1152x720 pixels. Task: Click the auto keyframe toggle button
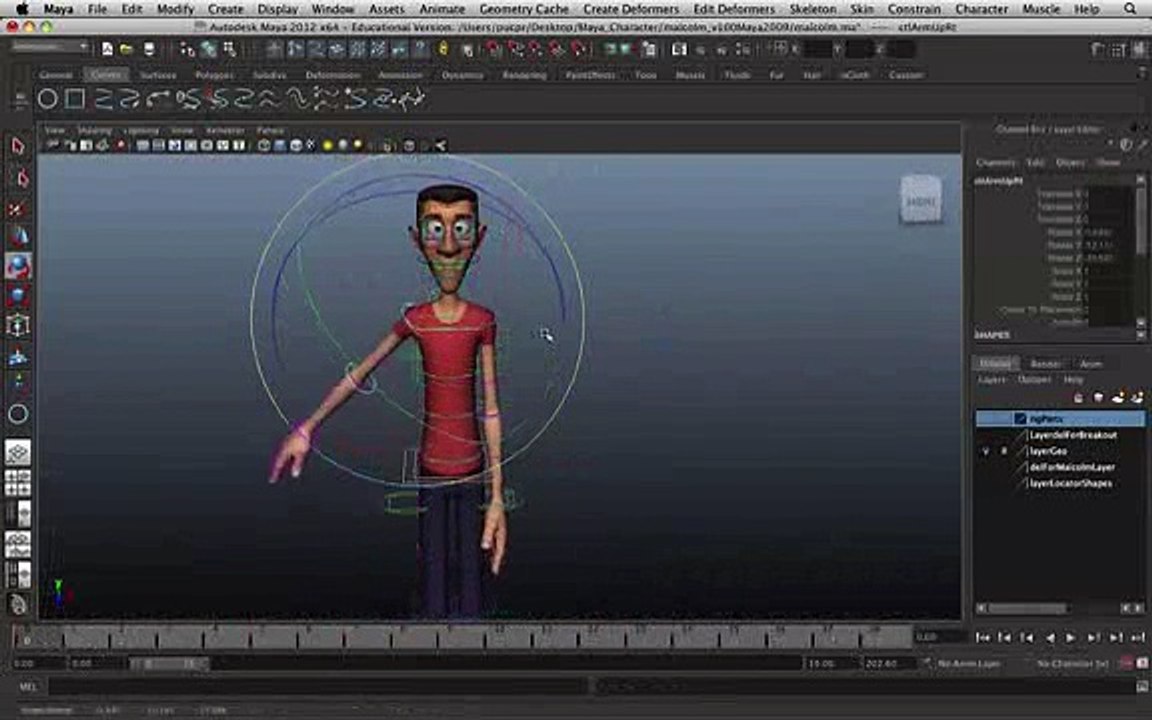point(1127,663)
